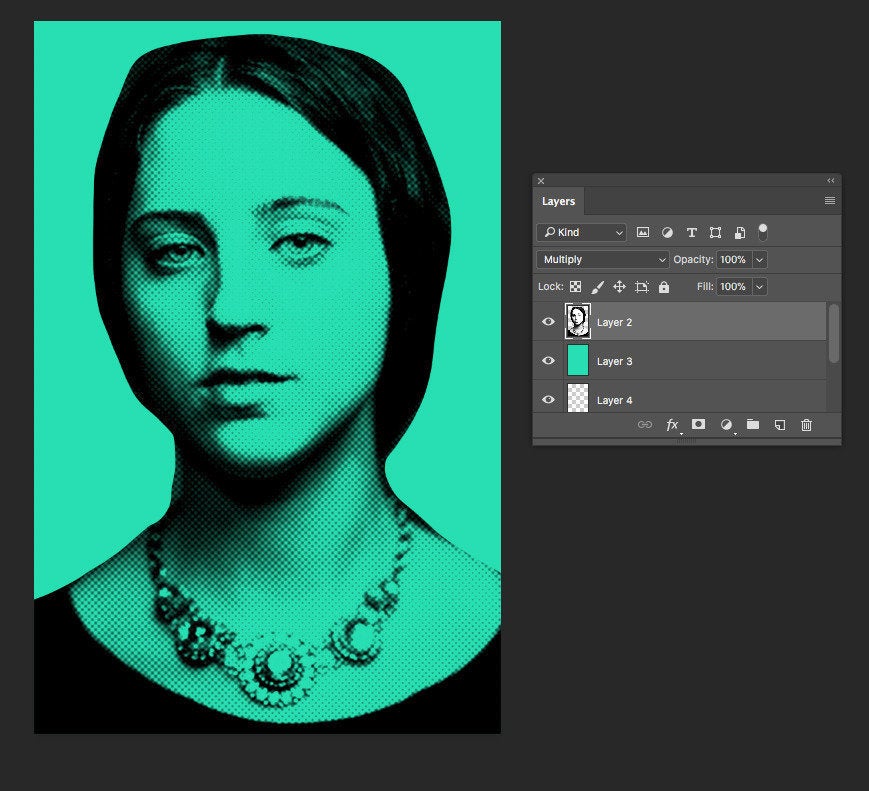869x791 pixels.
Task: Hide Layer 4 visibility eye
Action: click(548, 399)
